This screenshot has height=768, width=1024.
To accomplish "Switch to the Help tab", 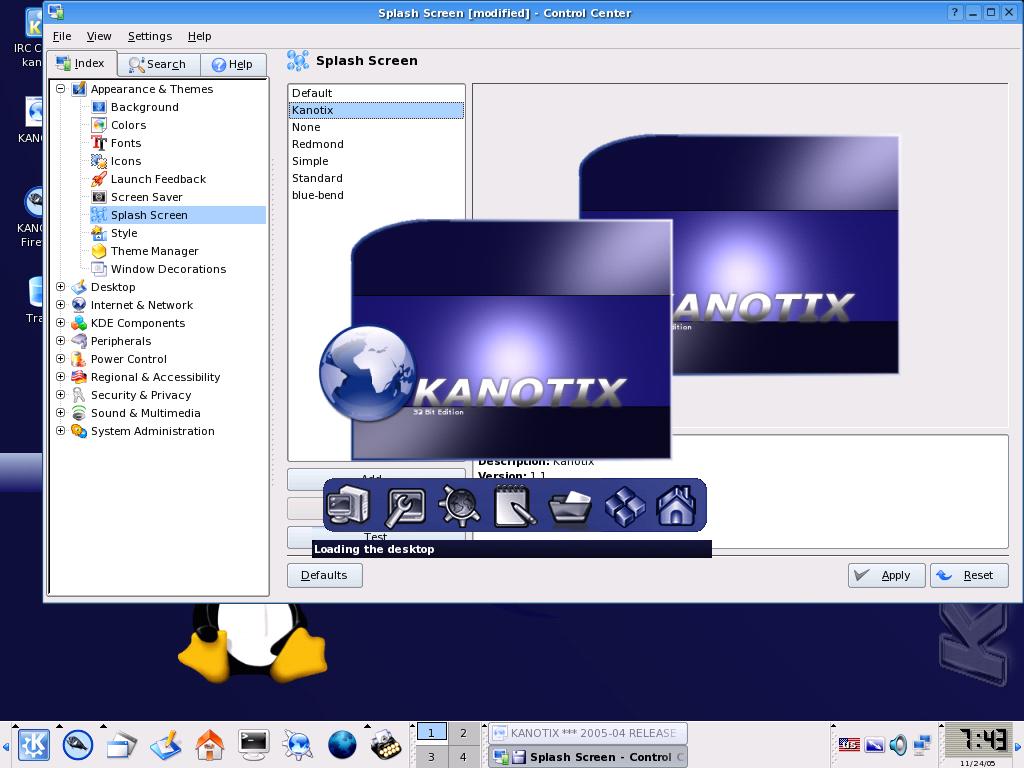I will pos(233,64).
